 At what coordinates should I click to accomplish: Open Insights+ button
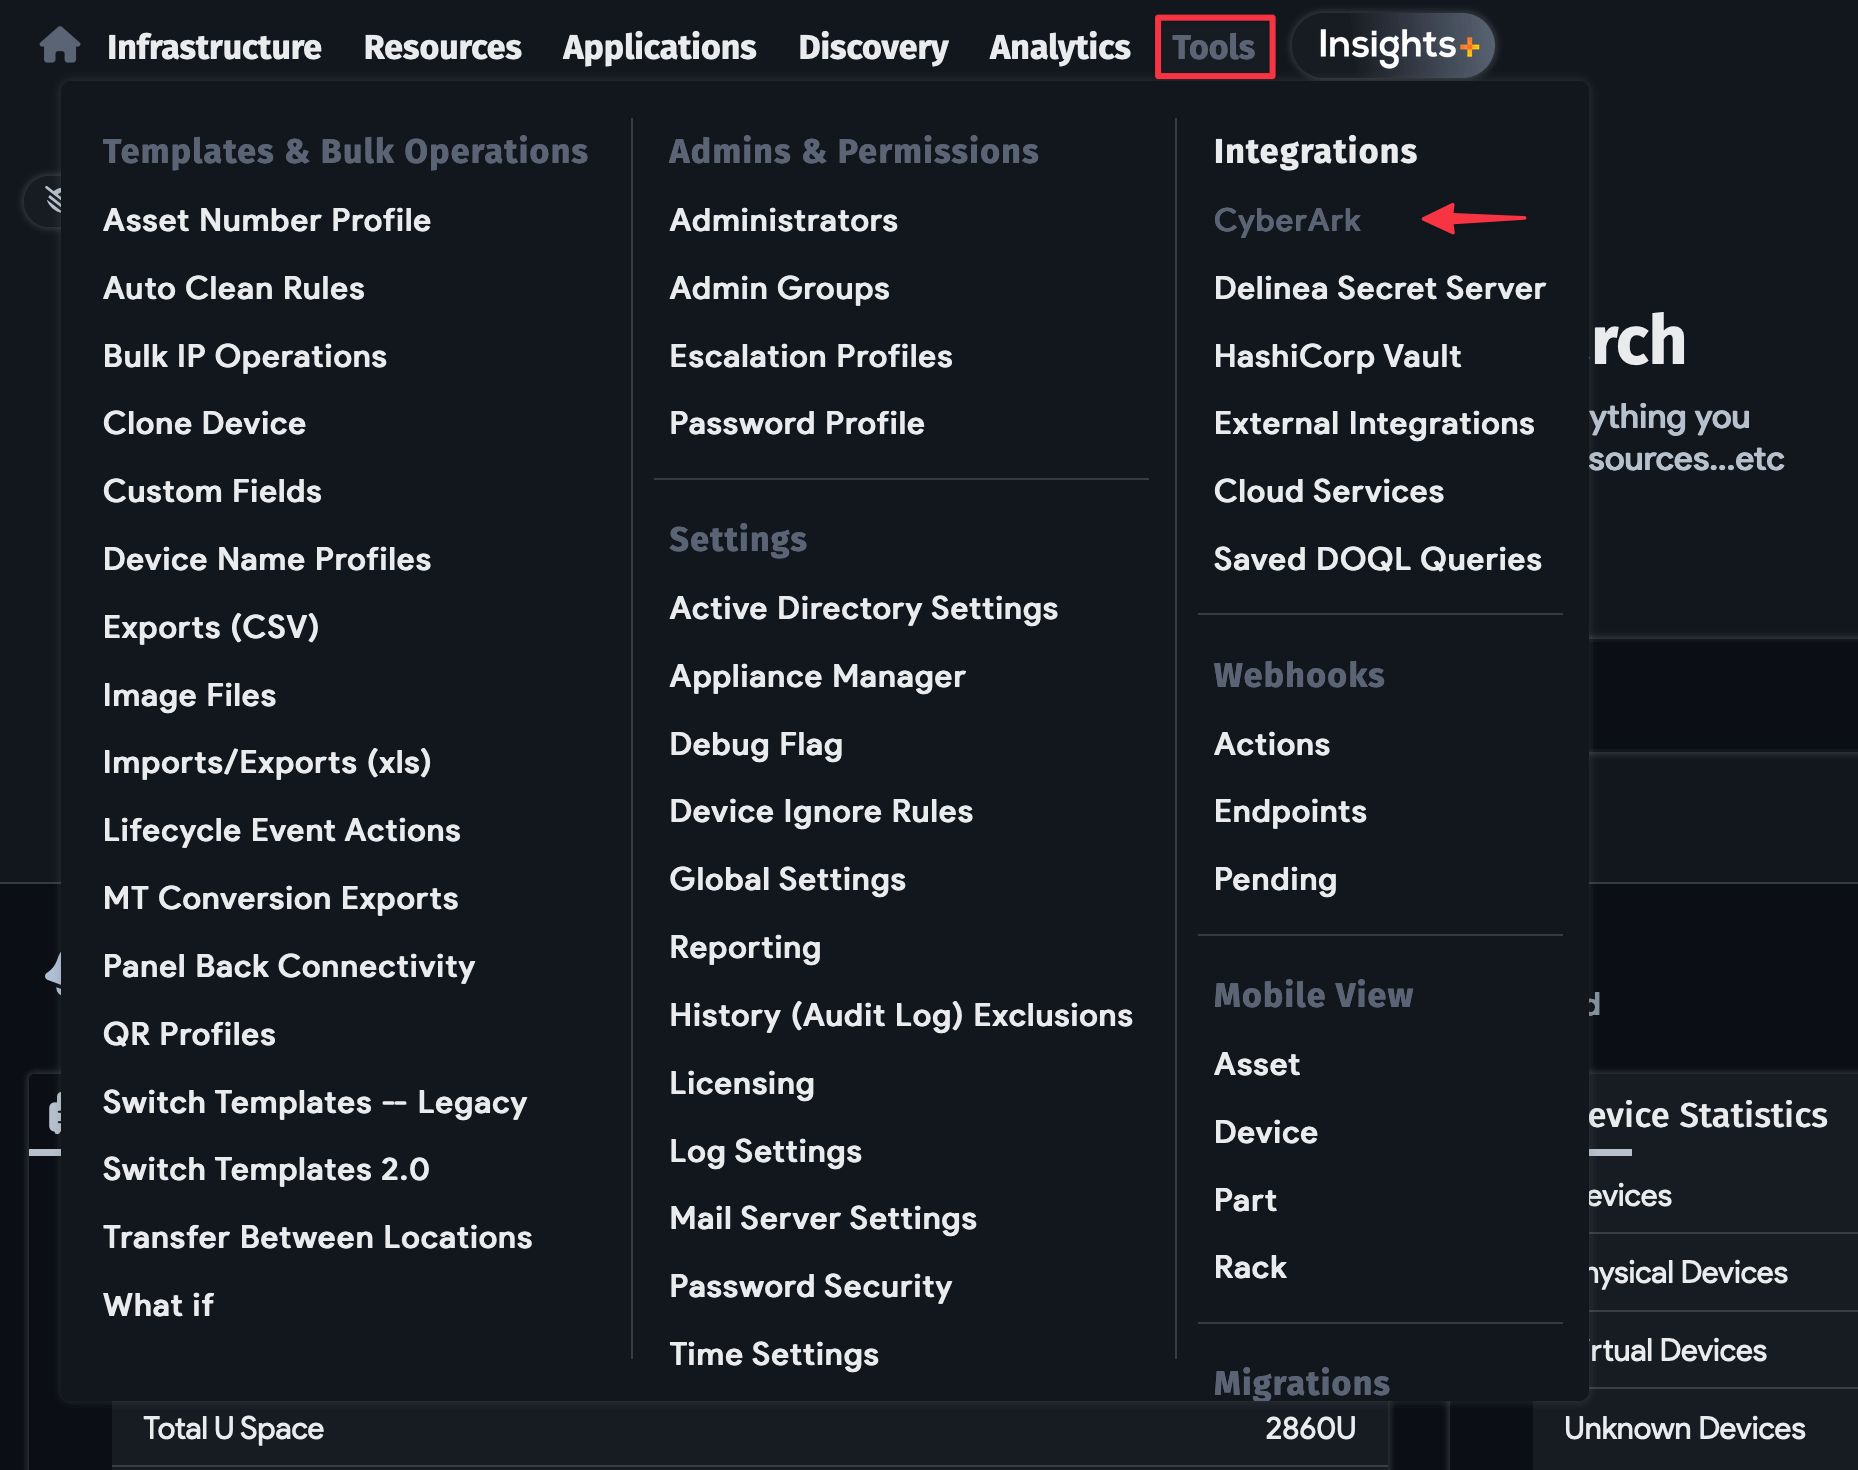[1393, 46]
